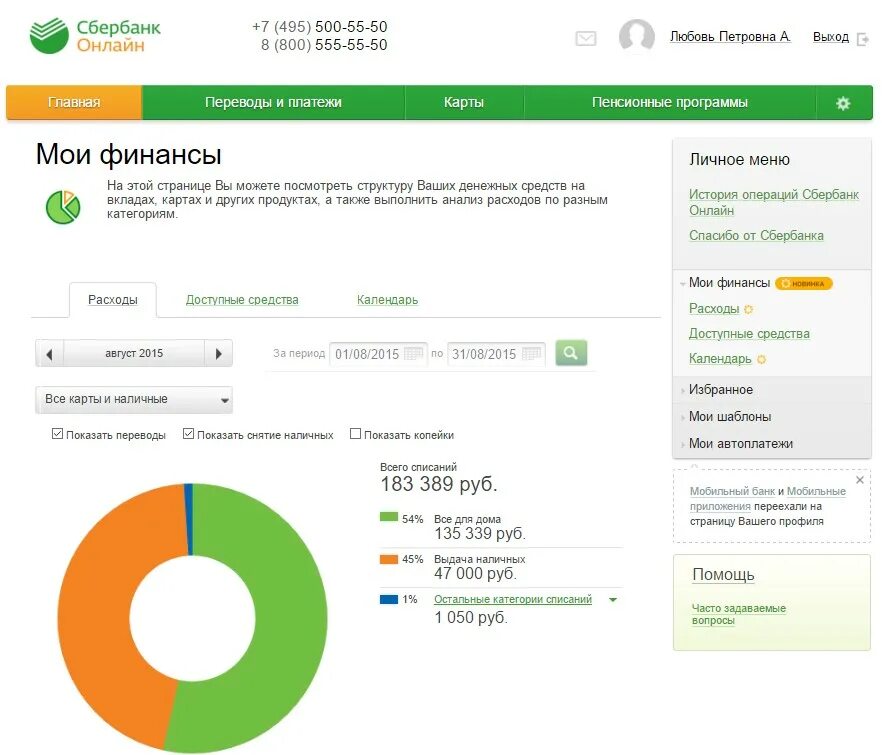Open the gear settings in green navigation bar

click(842, 102)
